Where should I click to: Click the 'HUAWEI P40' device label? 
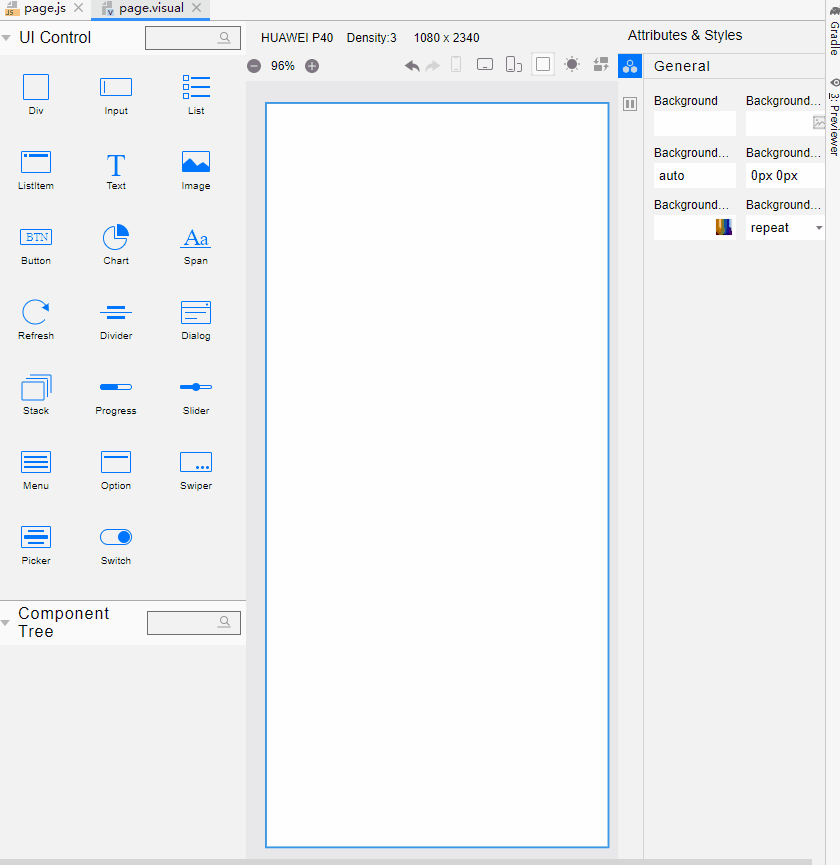coord(297,38)
